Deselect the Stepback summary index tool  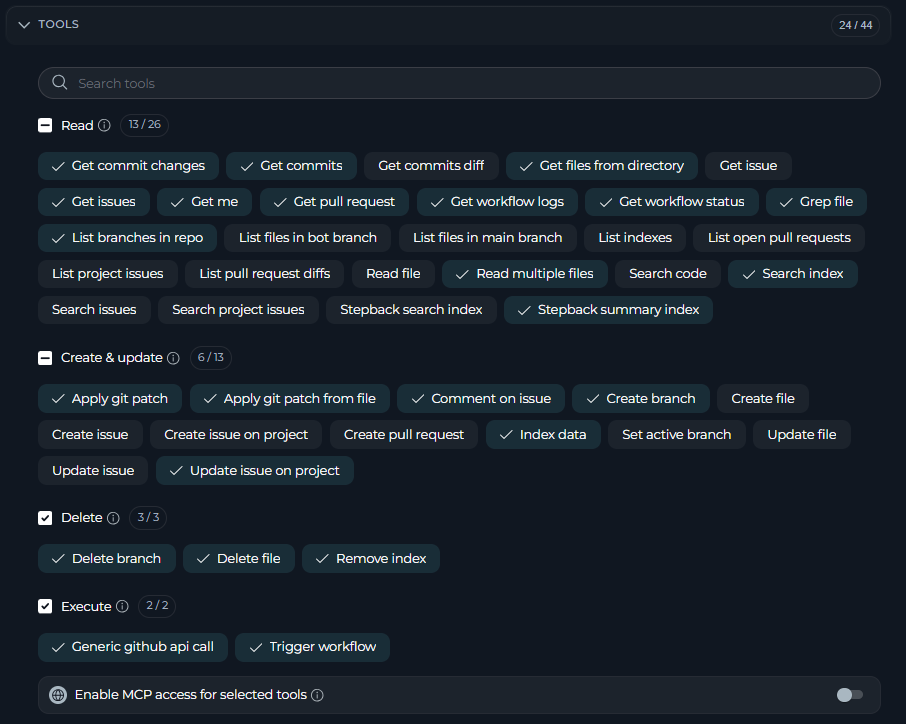click(x=608, y=310)
